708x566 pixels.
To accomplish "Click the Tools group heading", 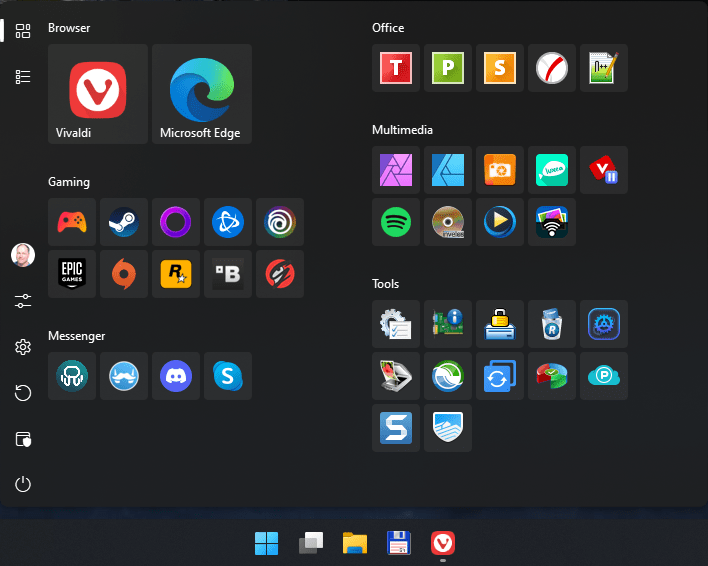I will pyautogui.click(x=385, y=284).
